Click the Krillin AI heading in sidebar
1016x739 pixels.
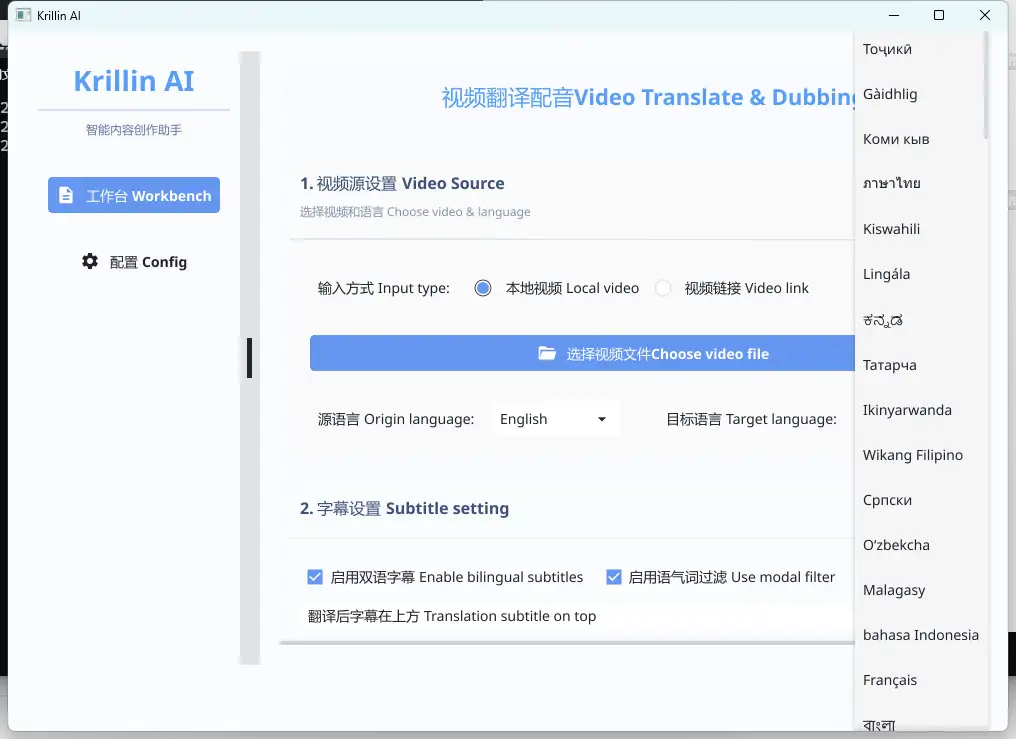click(134, 81)
